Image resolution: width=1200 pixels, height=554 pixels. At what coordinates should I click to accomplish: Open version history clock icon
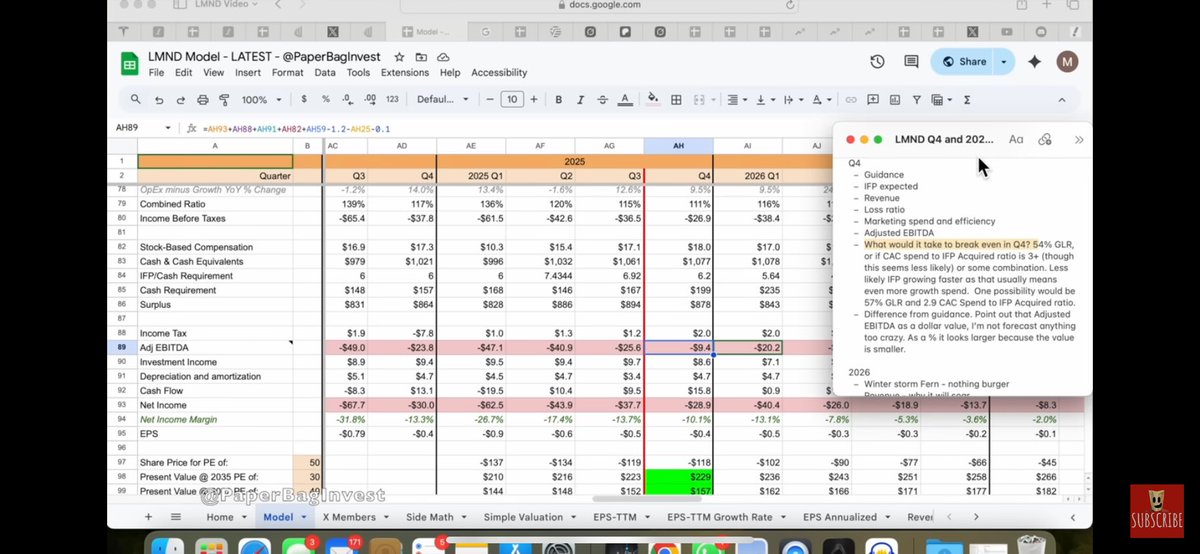[x=877, y=62]
